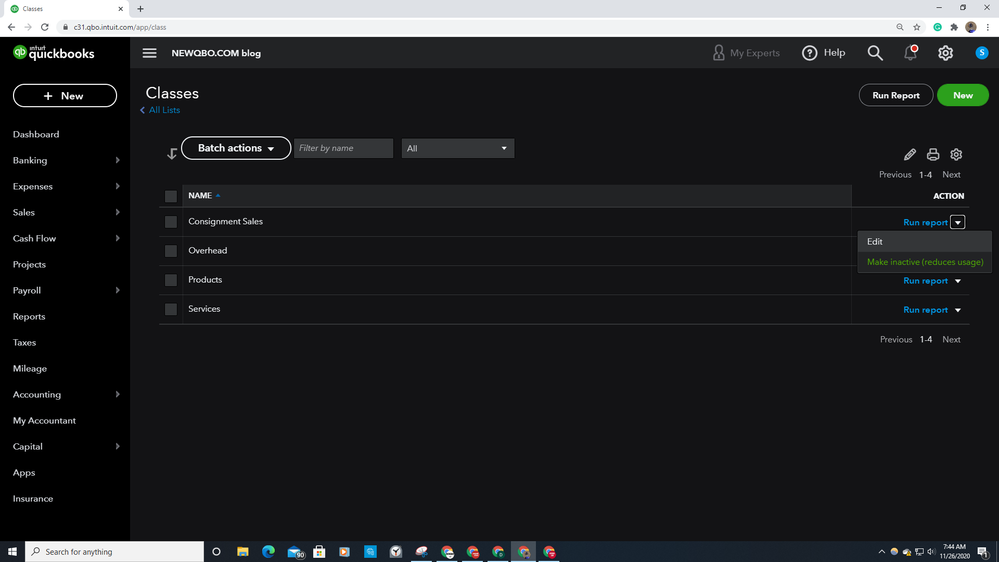
Task: Open My Experts panel
Action: point(745,53)
